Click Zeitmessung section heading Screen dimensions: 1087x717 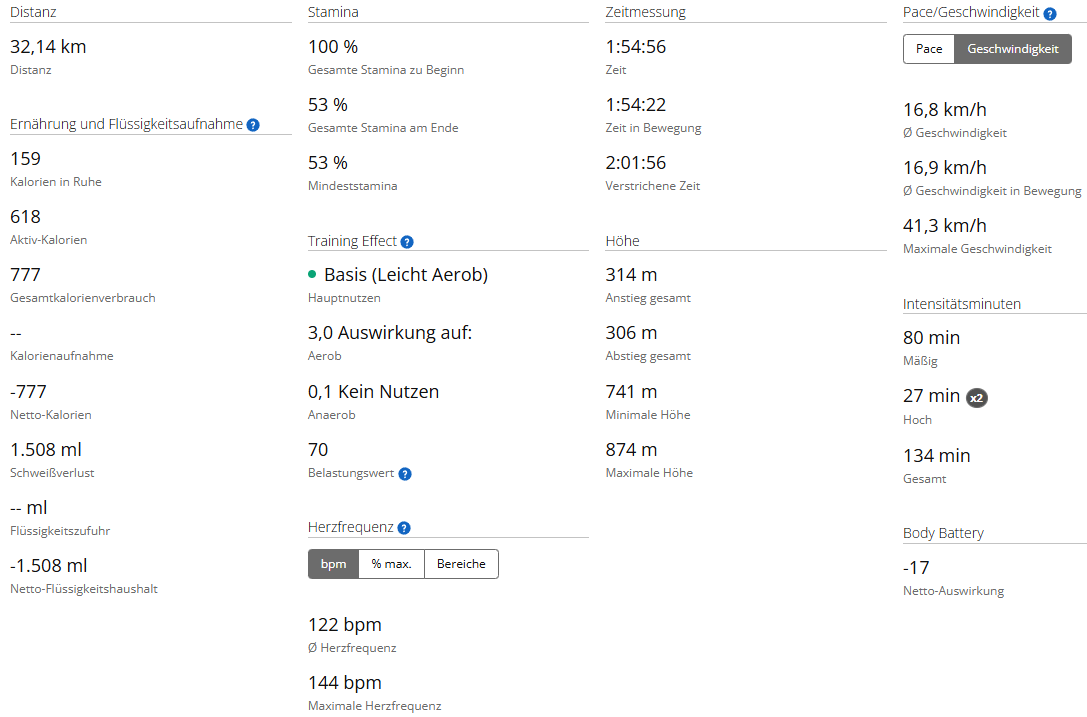coord(645,12)
